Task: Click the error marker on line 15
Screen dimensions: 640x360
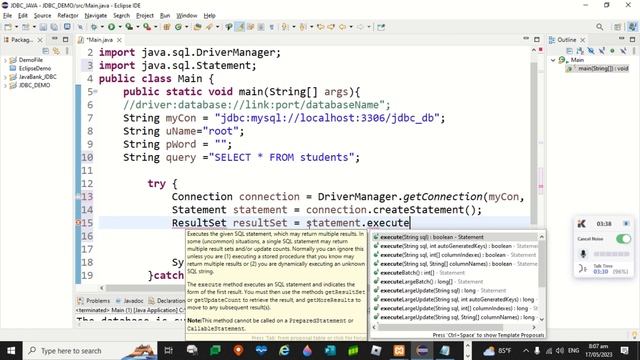Action: coord(78,223)
